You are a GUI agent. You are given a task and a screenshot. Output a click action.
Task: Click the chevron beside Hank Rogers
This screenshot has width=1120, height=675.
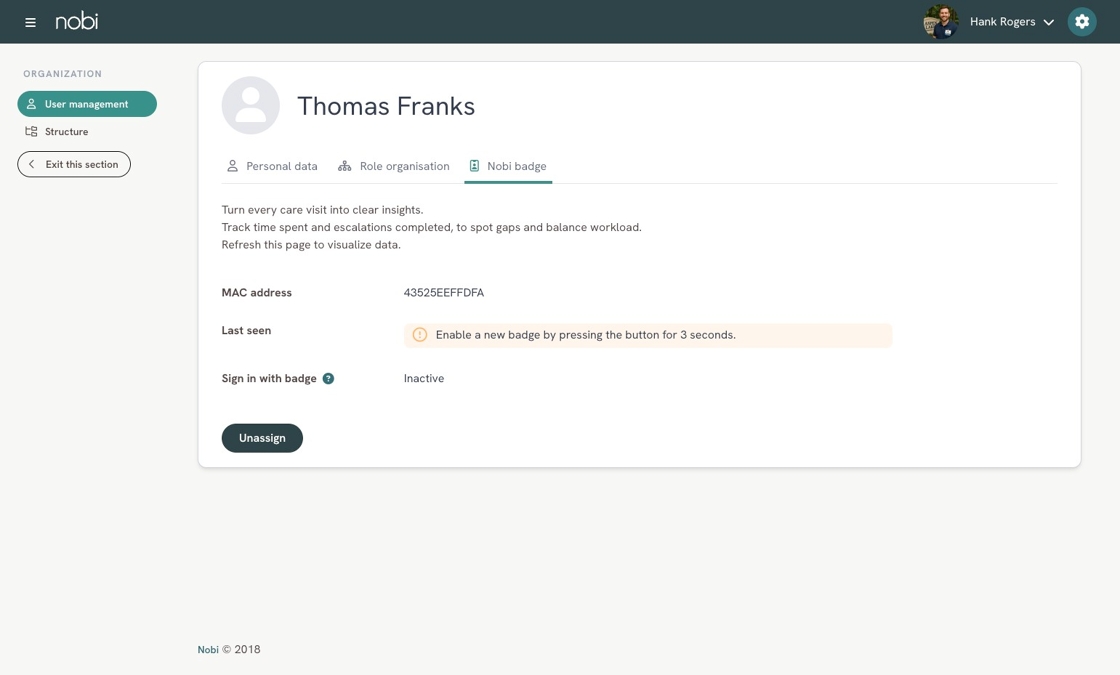(x=1048, y=22)
